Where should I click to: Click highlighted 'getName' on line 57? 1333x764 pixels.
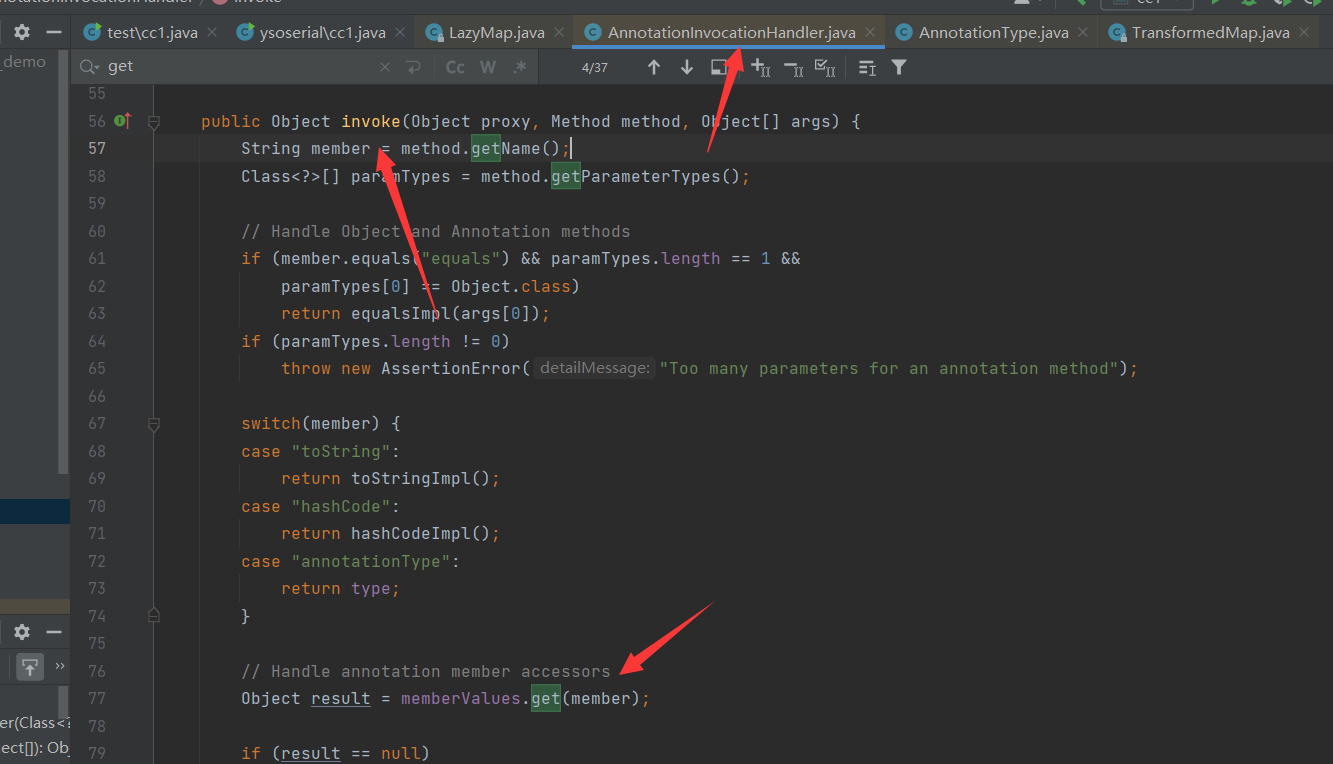(505, 149)
